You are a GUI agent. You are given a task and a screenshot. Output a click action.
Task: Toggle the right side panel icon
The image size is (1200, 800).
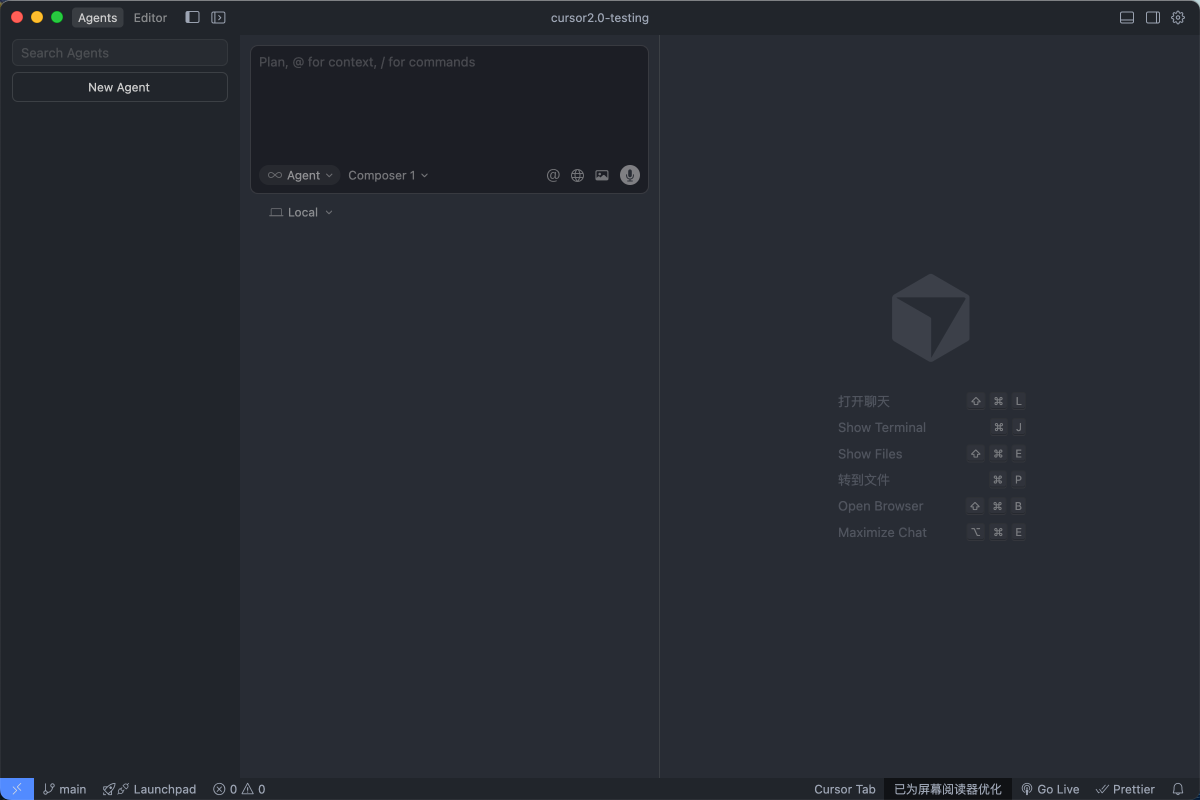coord(1153,17)
